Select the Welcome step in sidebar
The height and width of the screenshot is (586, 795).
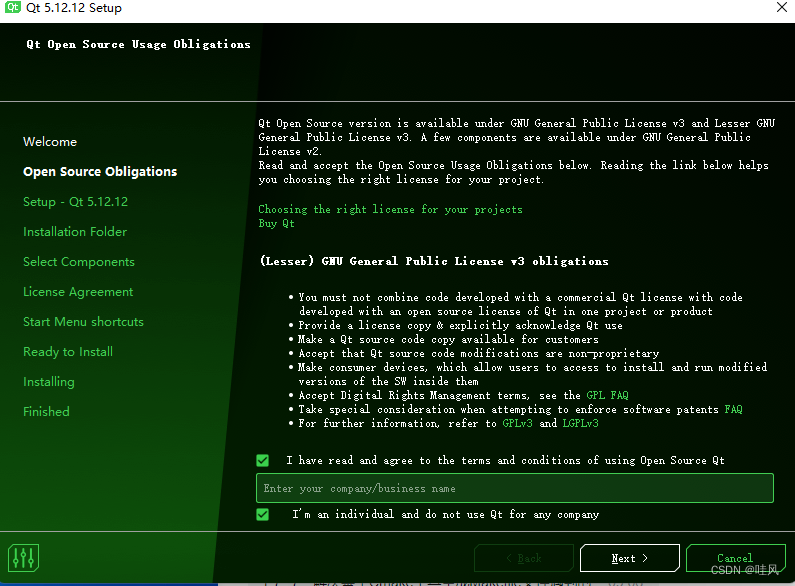tap(50, 141)
